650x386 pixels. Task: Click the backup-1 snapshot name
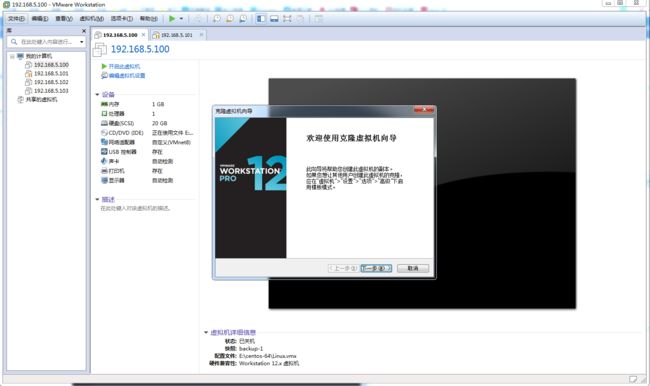(251, 349)
